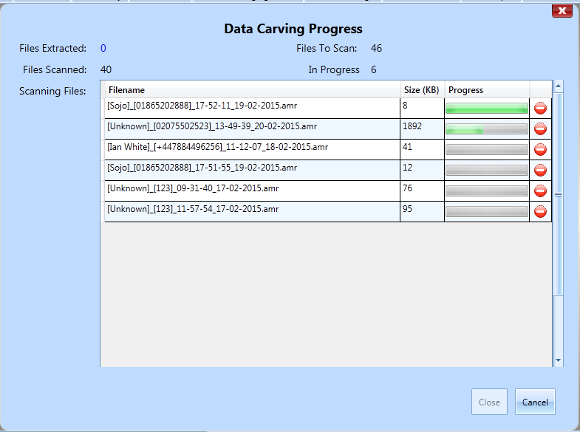Click the Cancel button
580x432 pixels.
535,402
